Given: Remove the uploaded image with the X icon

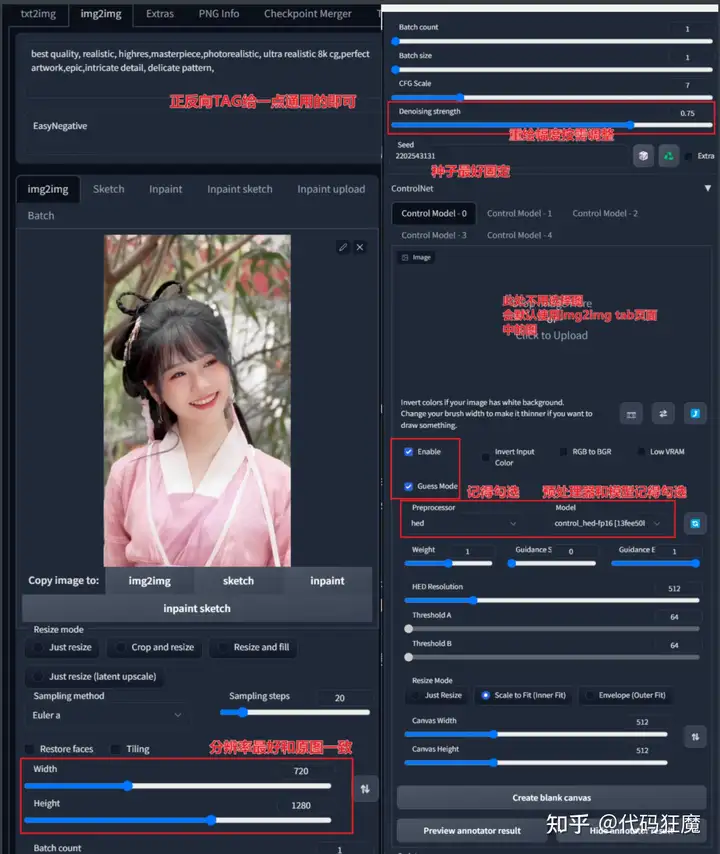Looking at the screenshot, I should (360, 247).
